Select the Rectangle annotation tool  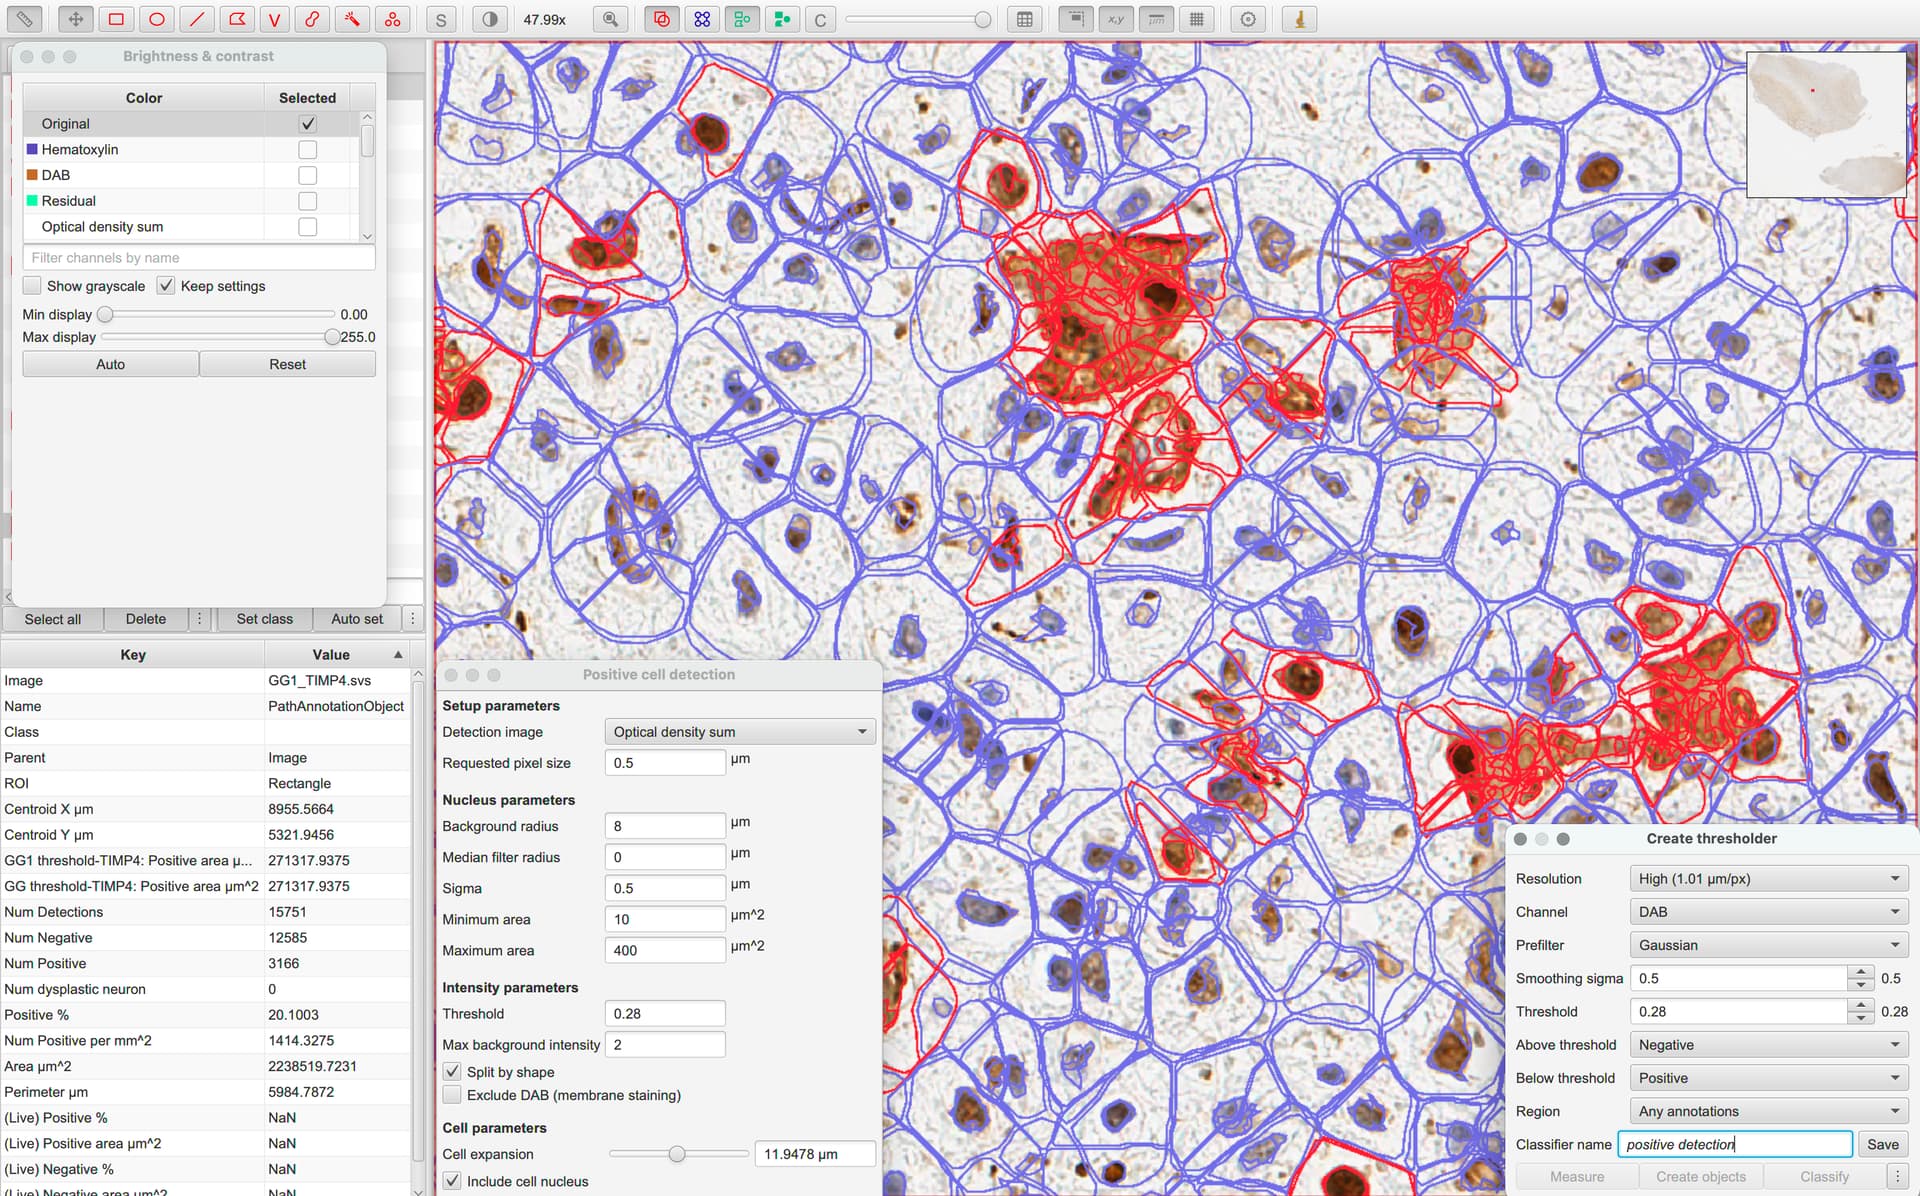(114, 18)
